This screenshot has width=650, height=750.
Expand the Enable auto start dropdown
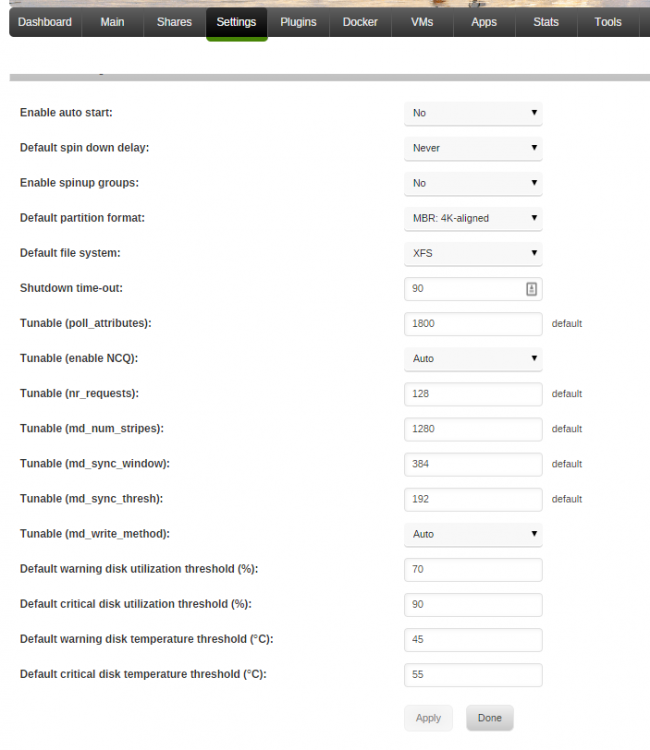473,113
